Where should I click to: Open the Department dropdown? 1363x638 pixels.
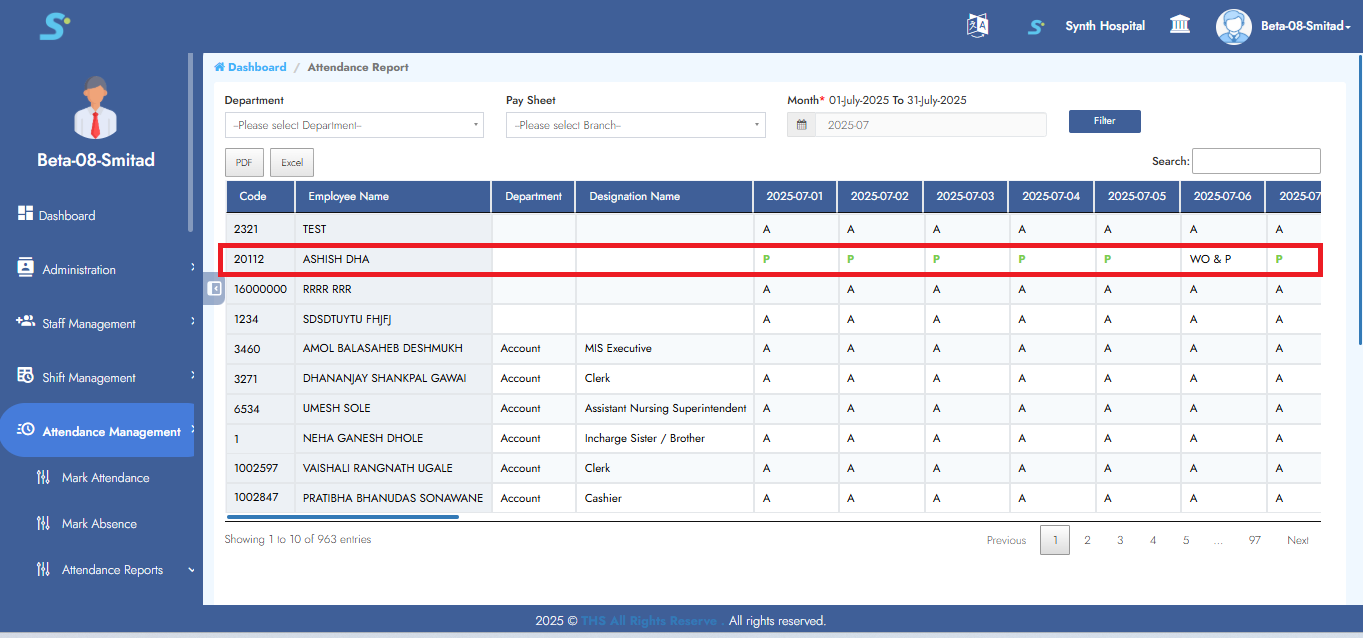(354, 125)
